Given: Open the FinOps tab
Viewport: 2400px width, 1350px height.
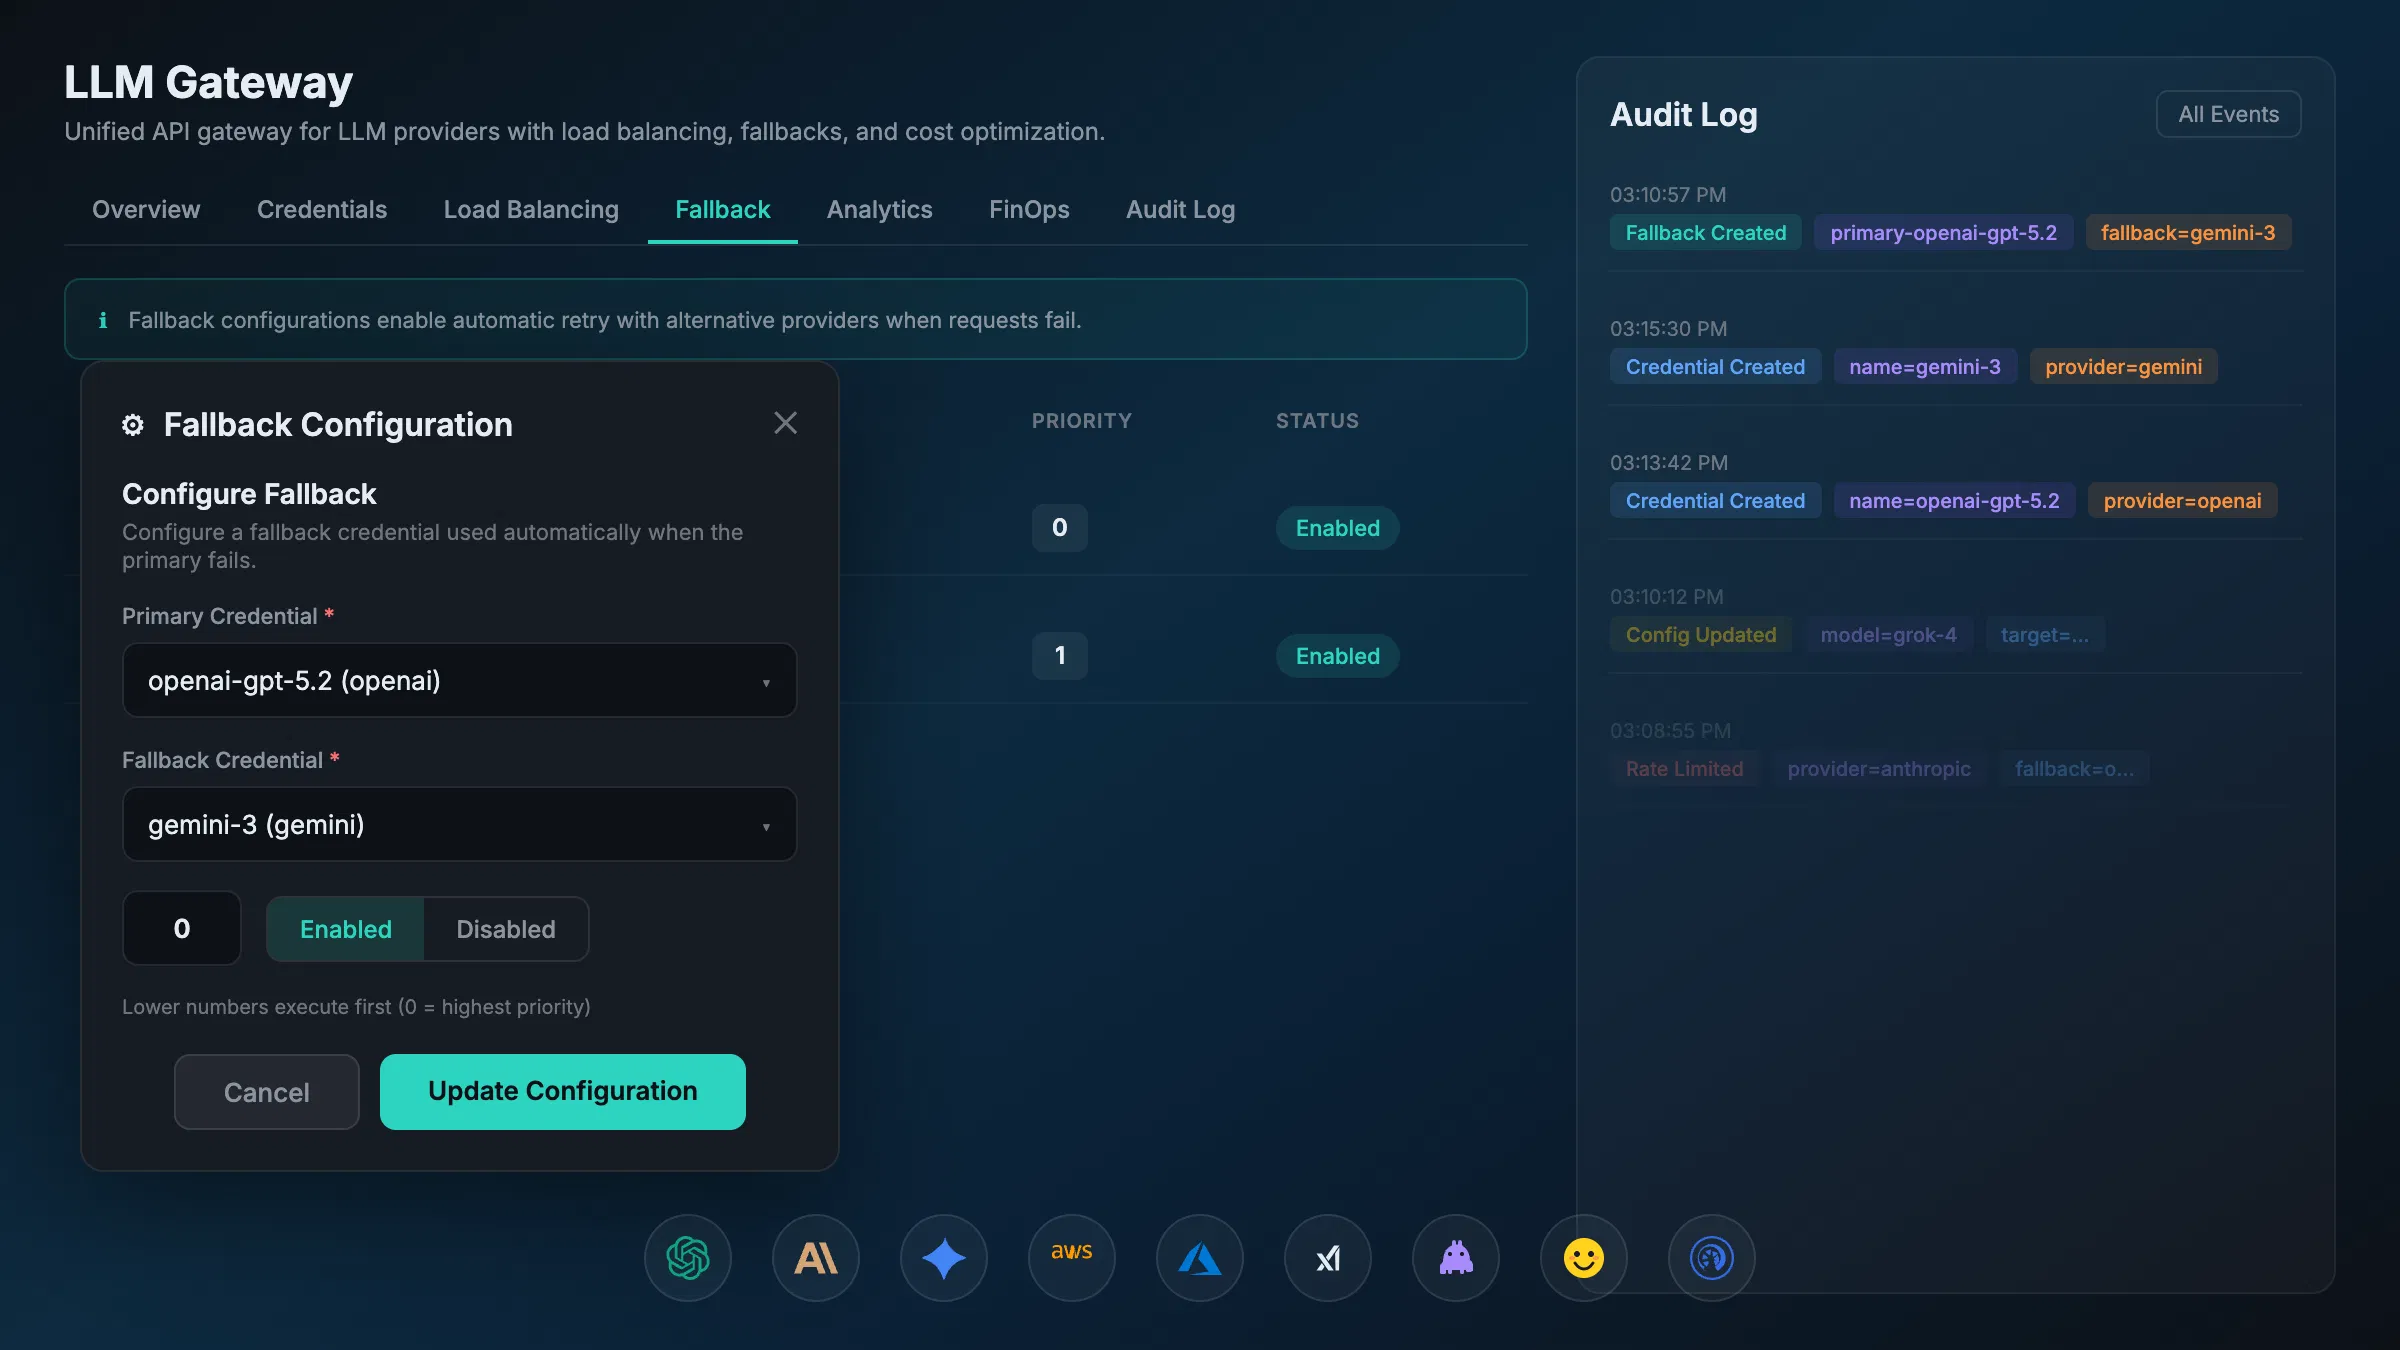Looking at the screenshot, I should [1029, 209].
